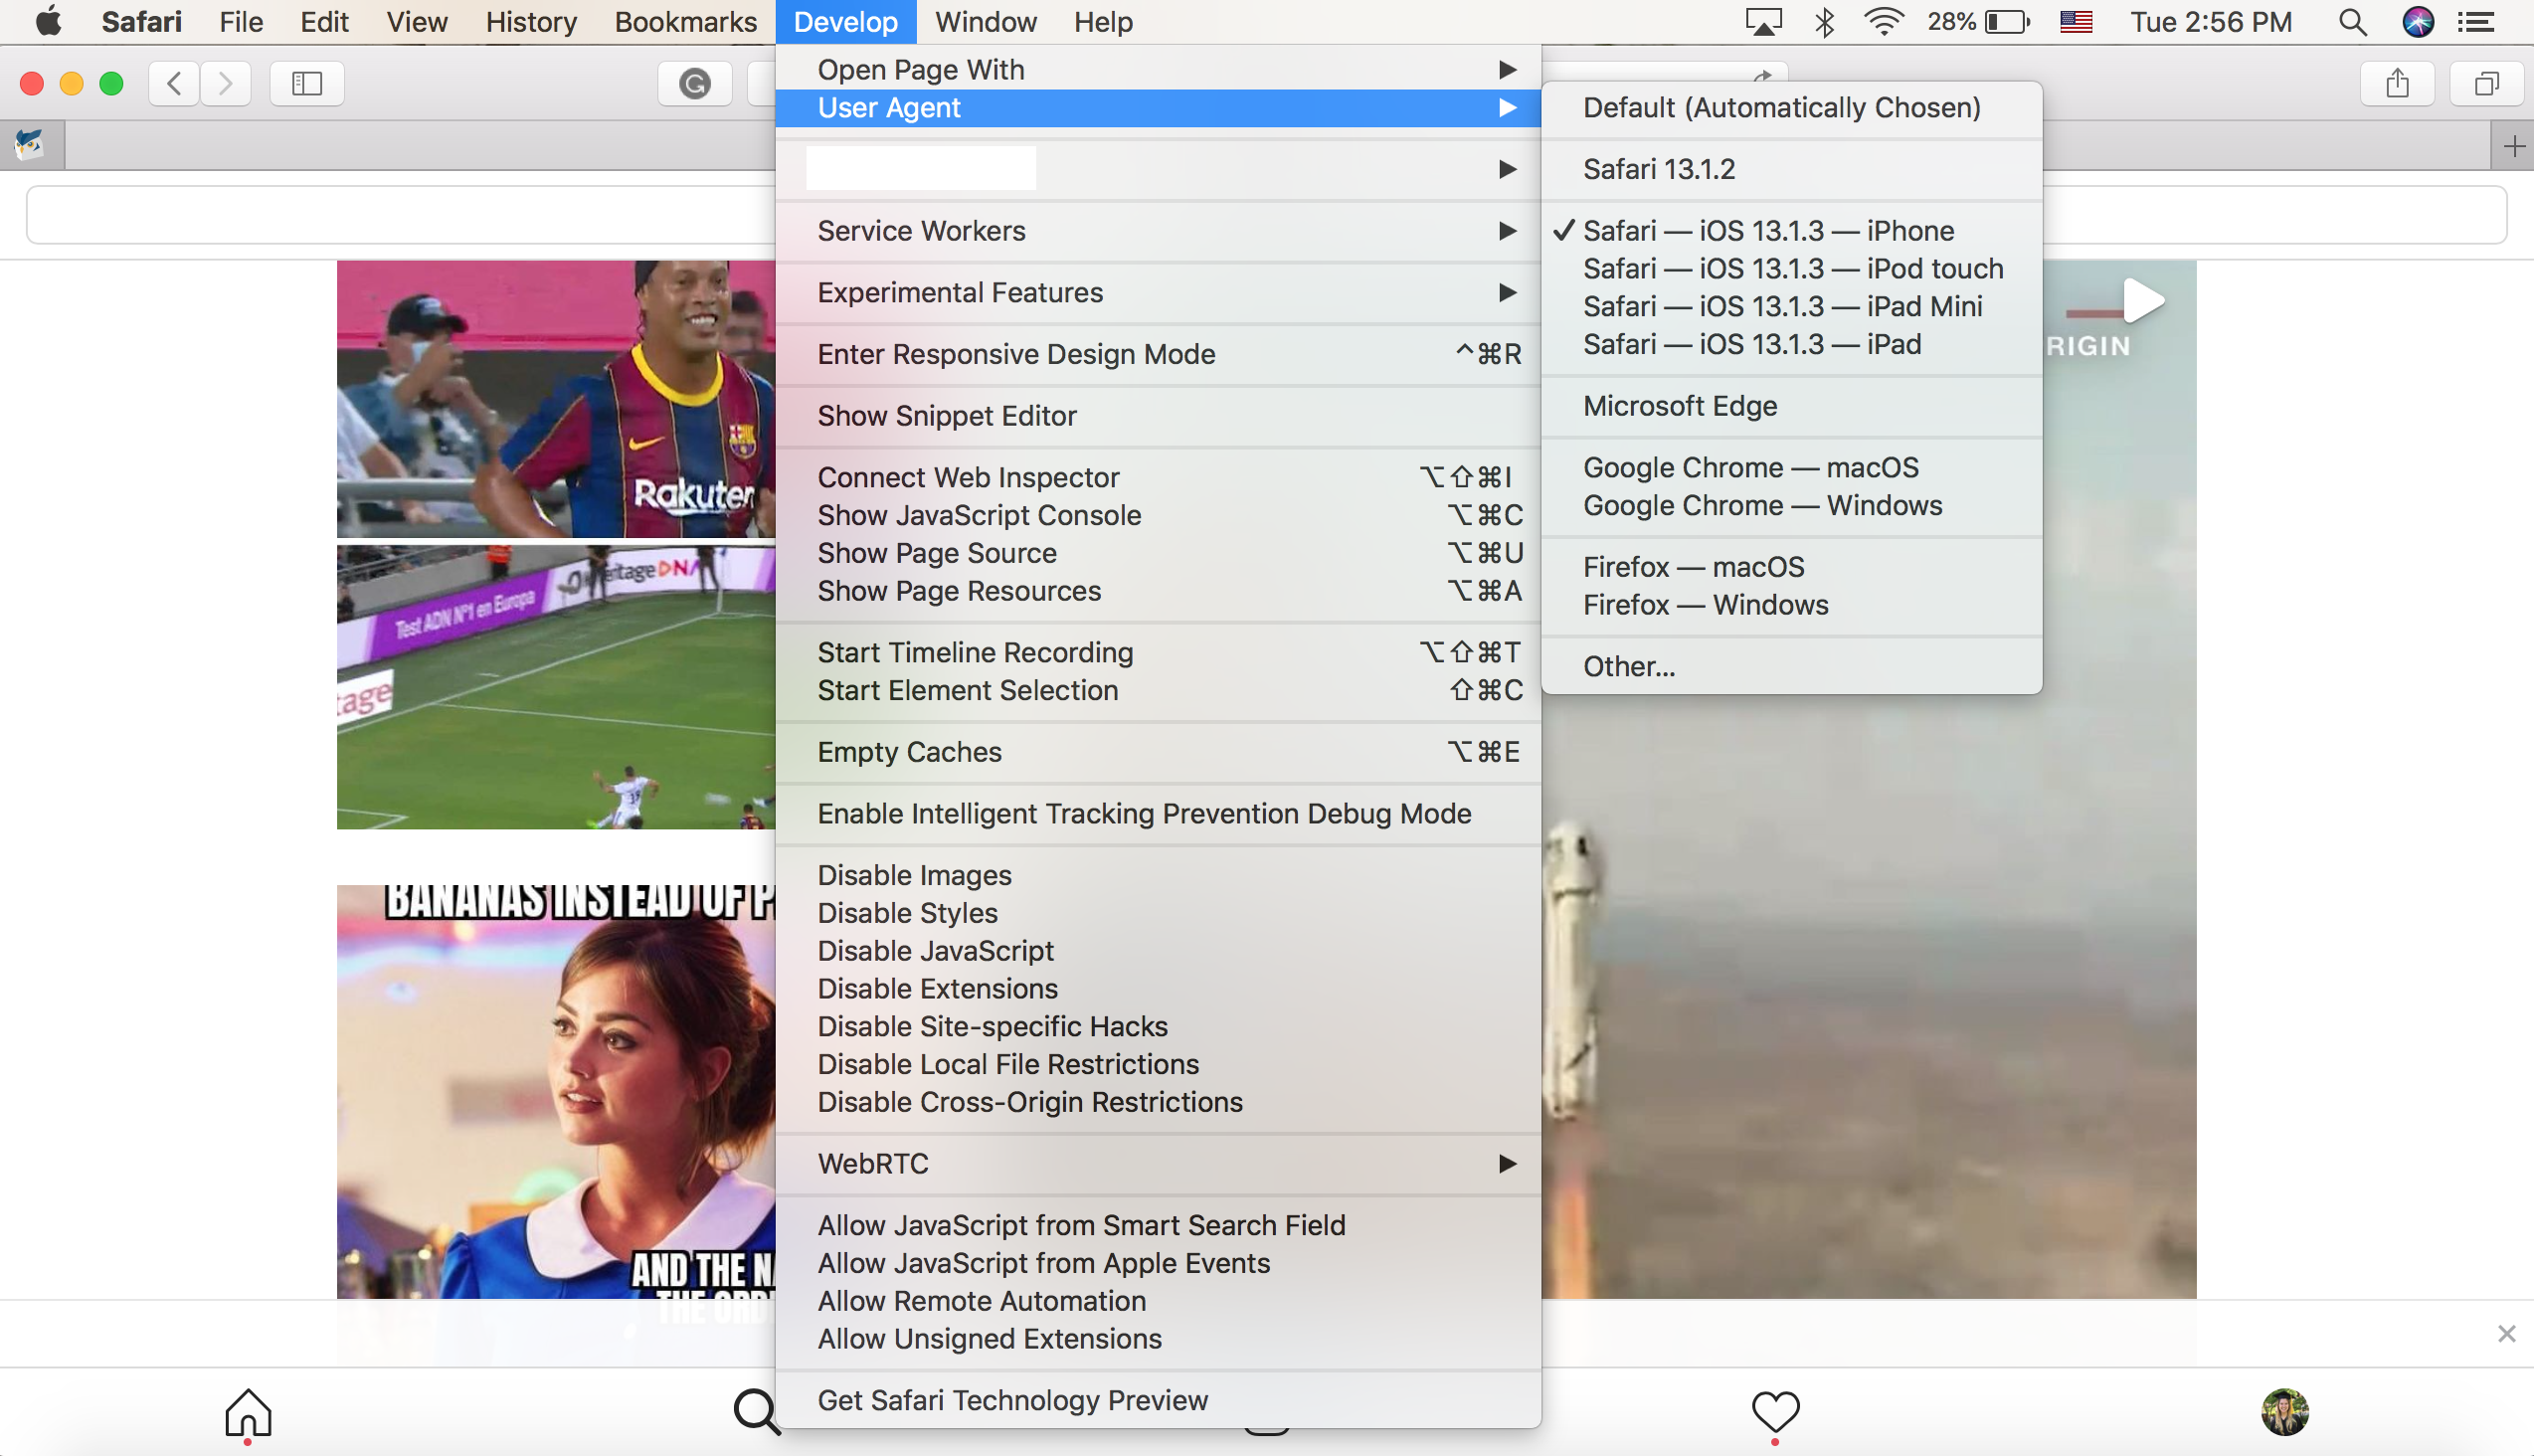Open Instagram profile avatar

point(2285,1412)
